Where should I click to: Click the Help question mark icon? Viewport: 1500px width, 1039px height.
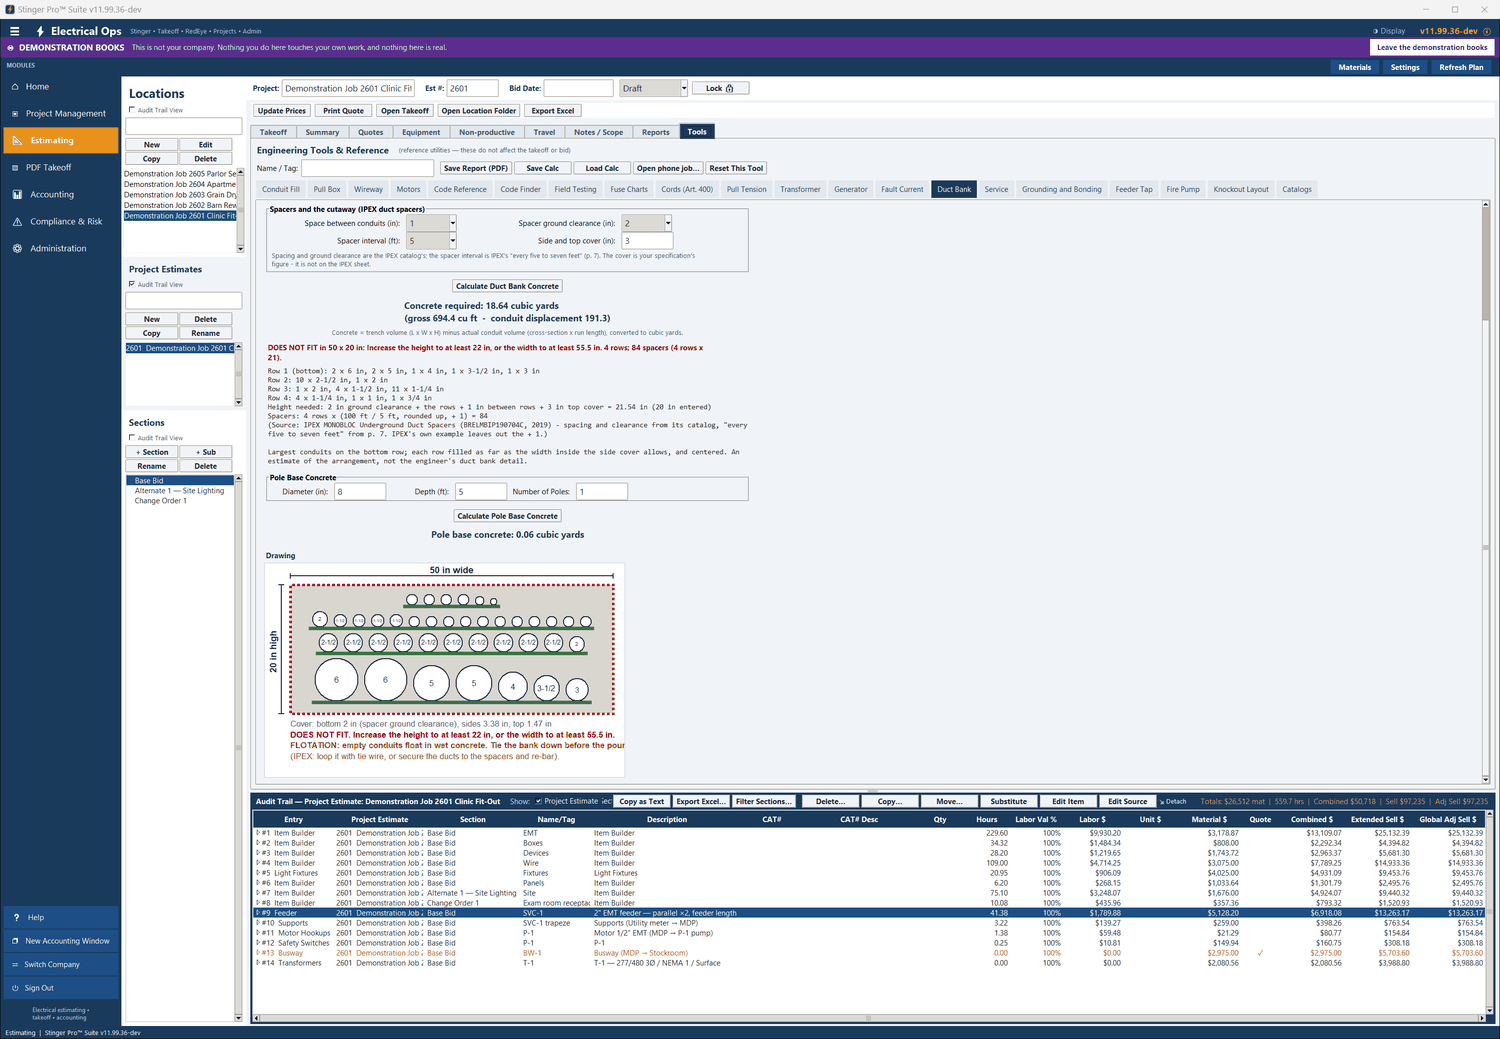click(16, 917)
